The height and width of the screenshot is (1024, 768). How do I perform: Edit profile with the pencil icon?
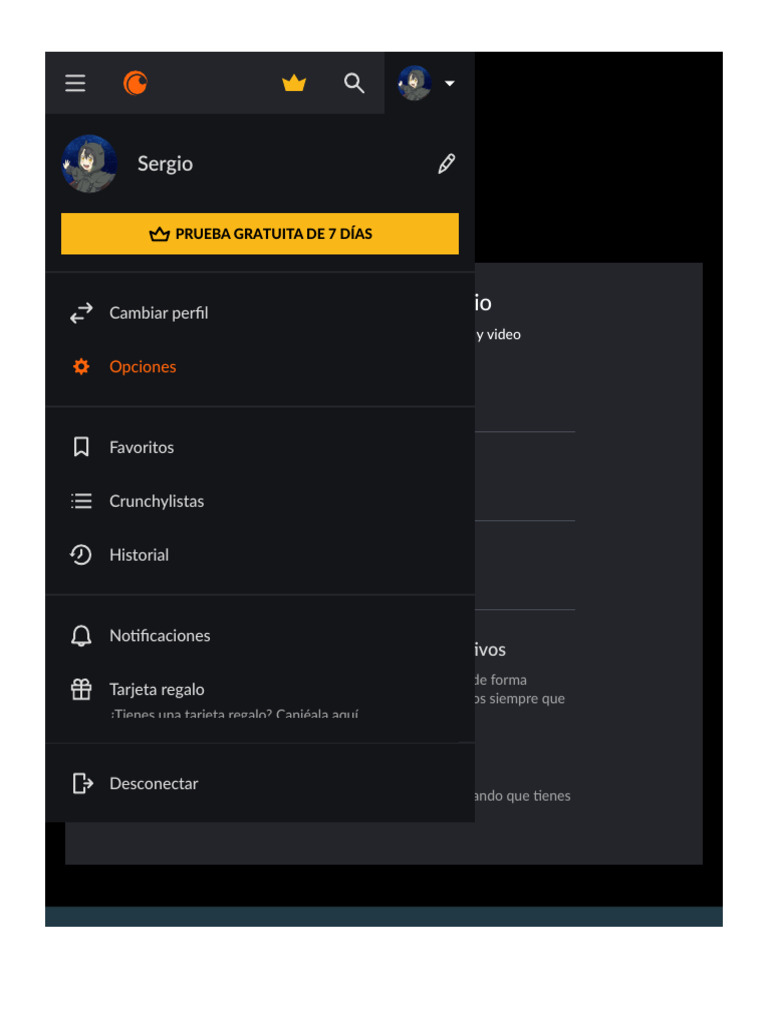click(446, 164)
